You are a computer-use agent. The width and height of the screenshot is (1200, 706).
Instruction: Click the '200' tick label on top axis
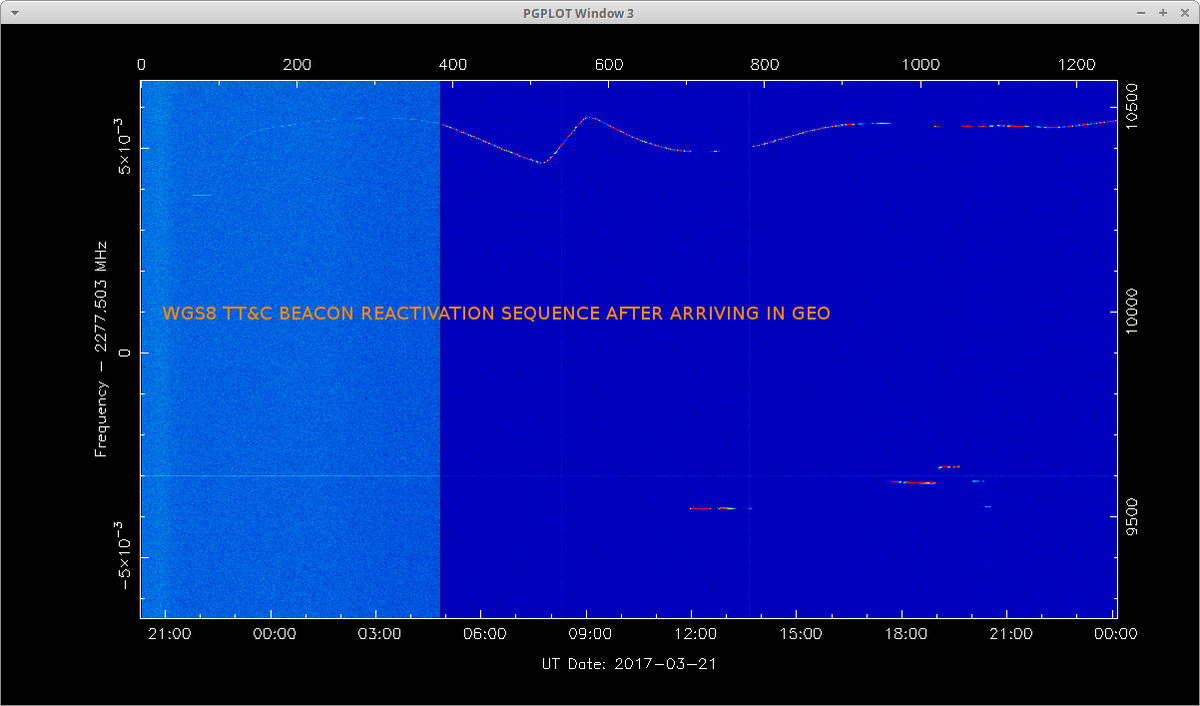[296, 64]
